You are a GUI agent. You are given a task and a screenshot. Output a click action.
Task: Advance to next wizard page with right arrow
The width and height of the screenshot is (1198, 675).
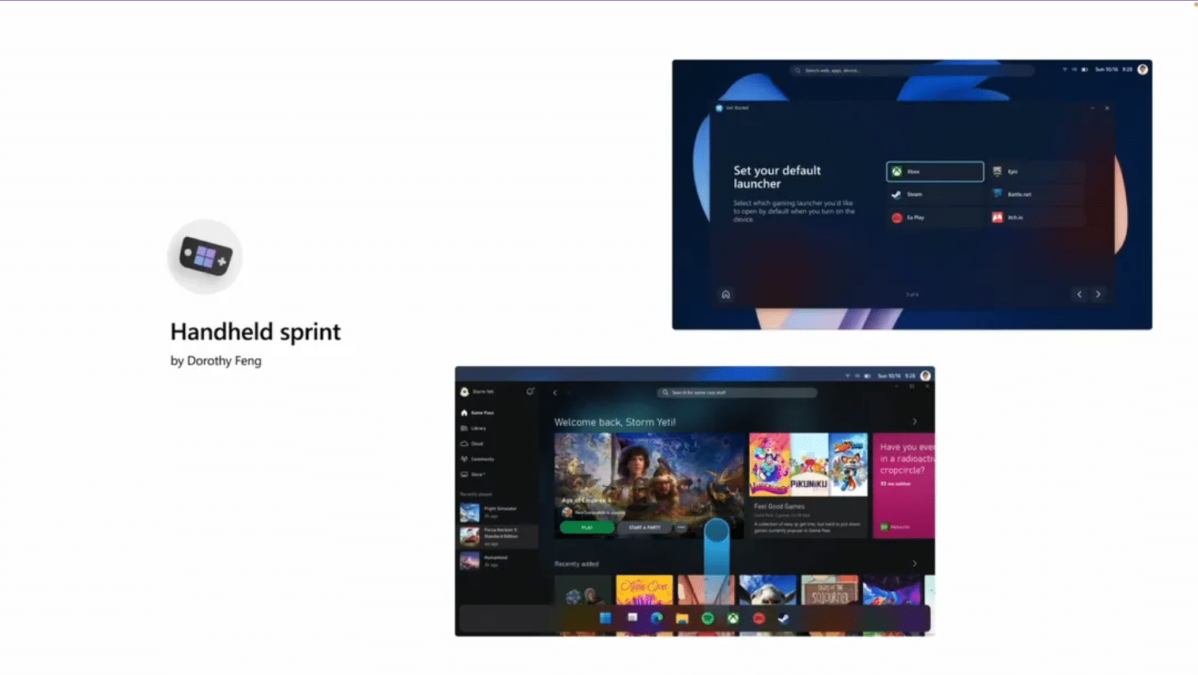click(1098, 294)
